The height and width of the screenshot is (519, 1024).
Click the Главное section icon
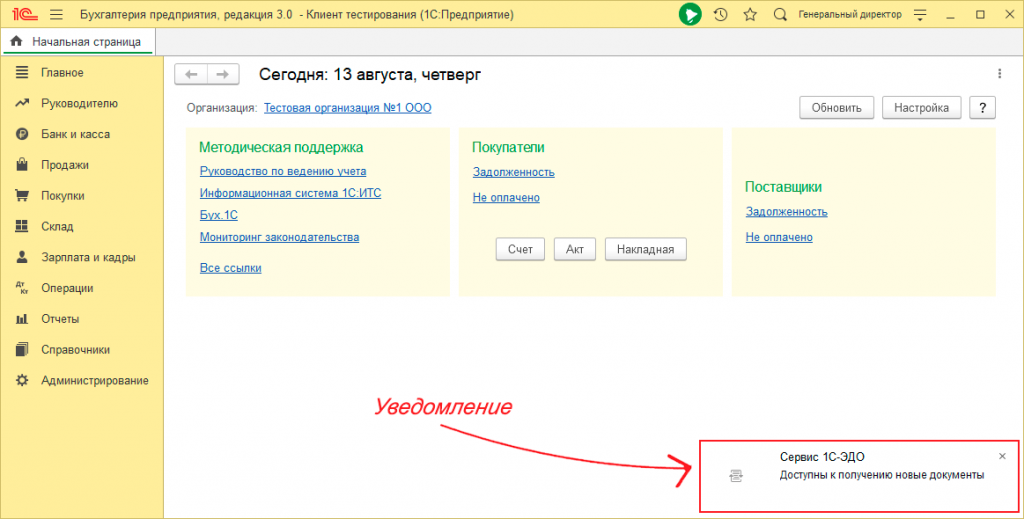[x=22, y=72]
